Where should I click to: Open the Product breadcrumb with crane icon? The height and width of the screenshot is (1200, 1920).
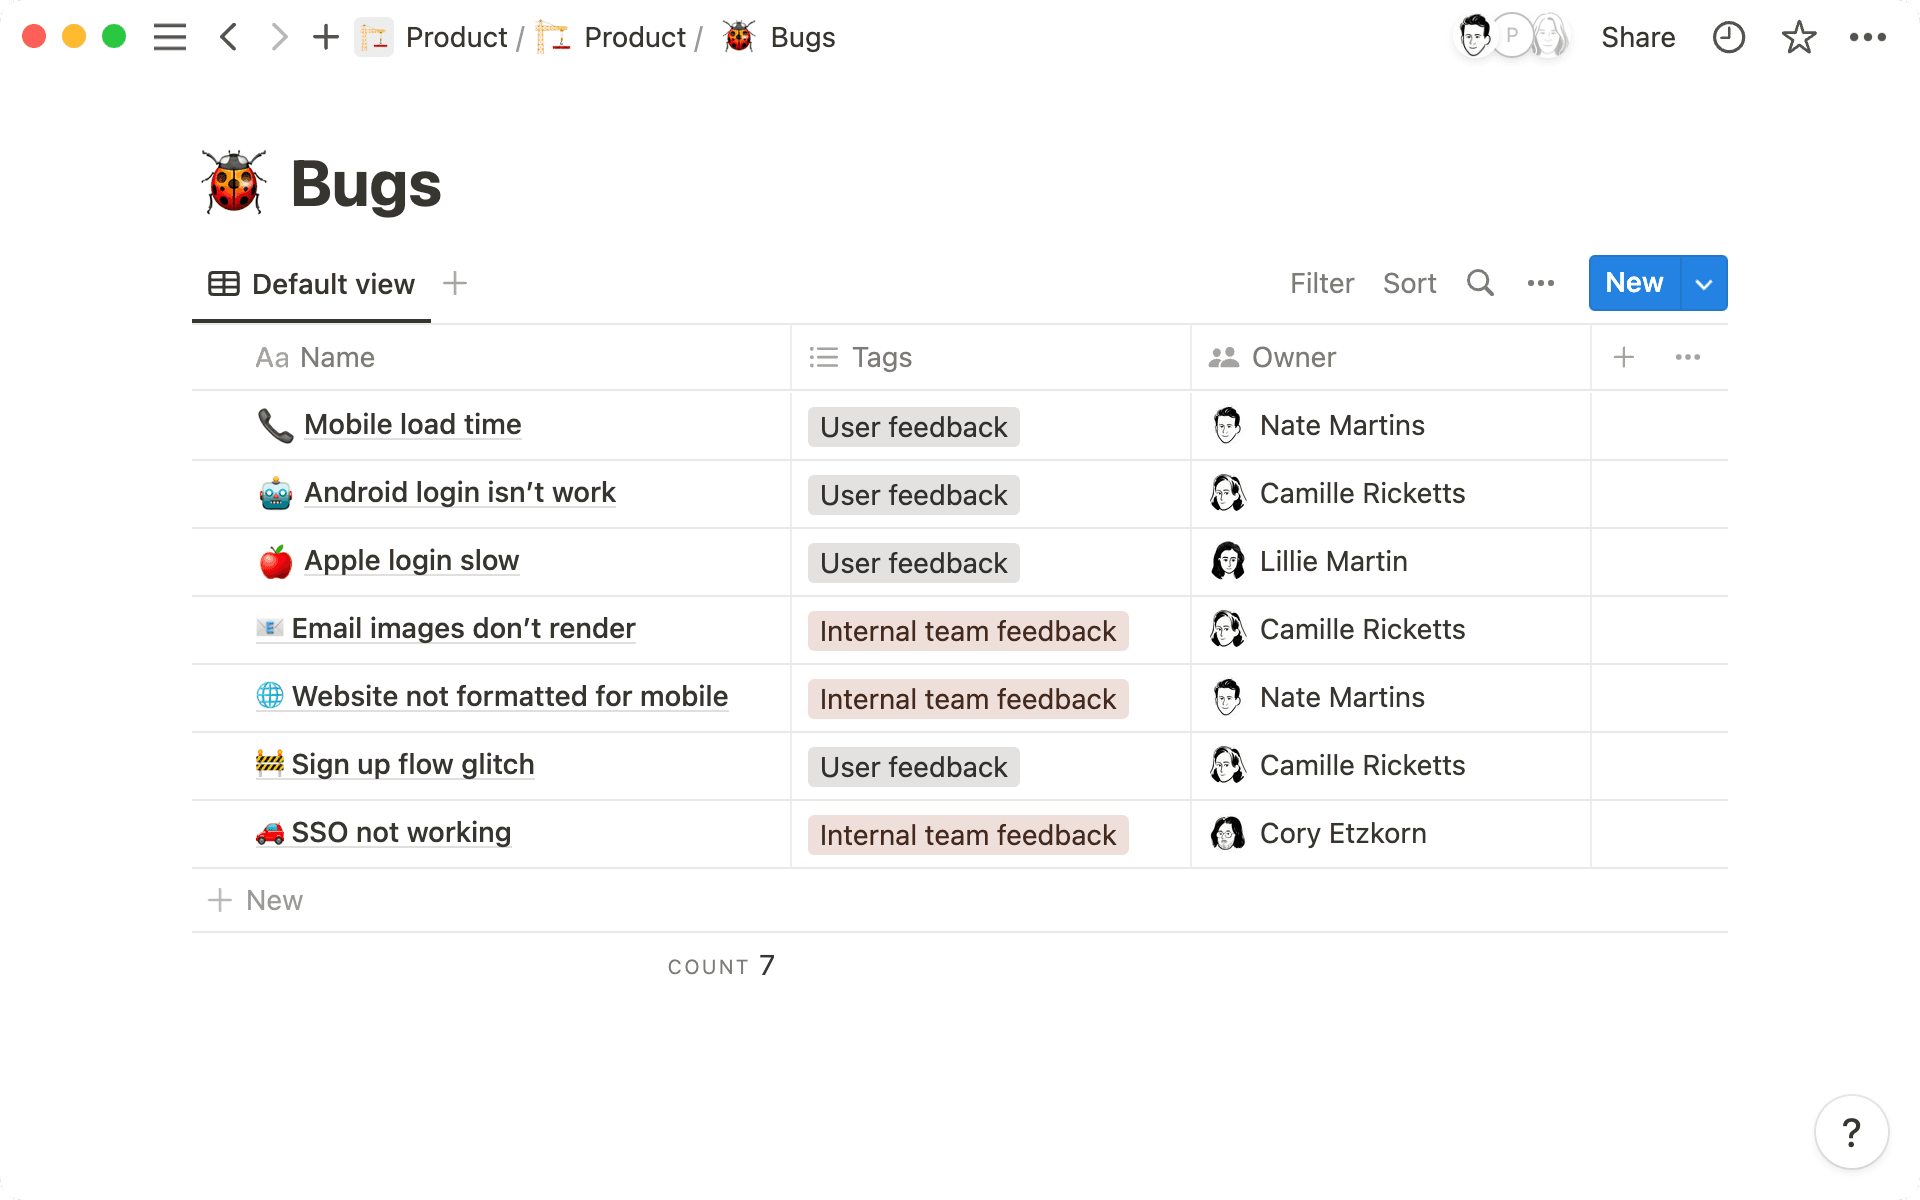pos(614,38)
